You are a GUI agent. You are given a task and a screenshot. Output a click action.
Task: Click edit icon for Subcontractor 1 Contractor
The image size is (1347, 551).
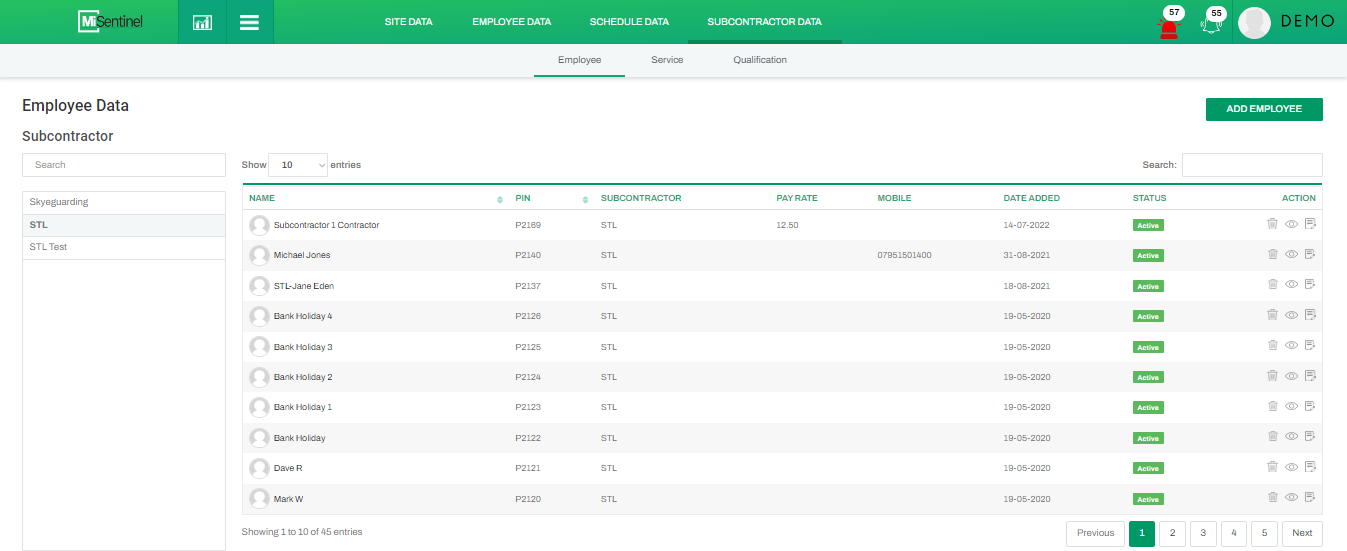[x=1310, y=224]
